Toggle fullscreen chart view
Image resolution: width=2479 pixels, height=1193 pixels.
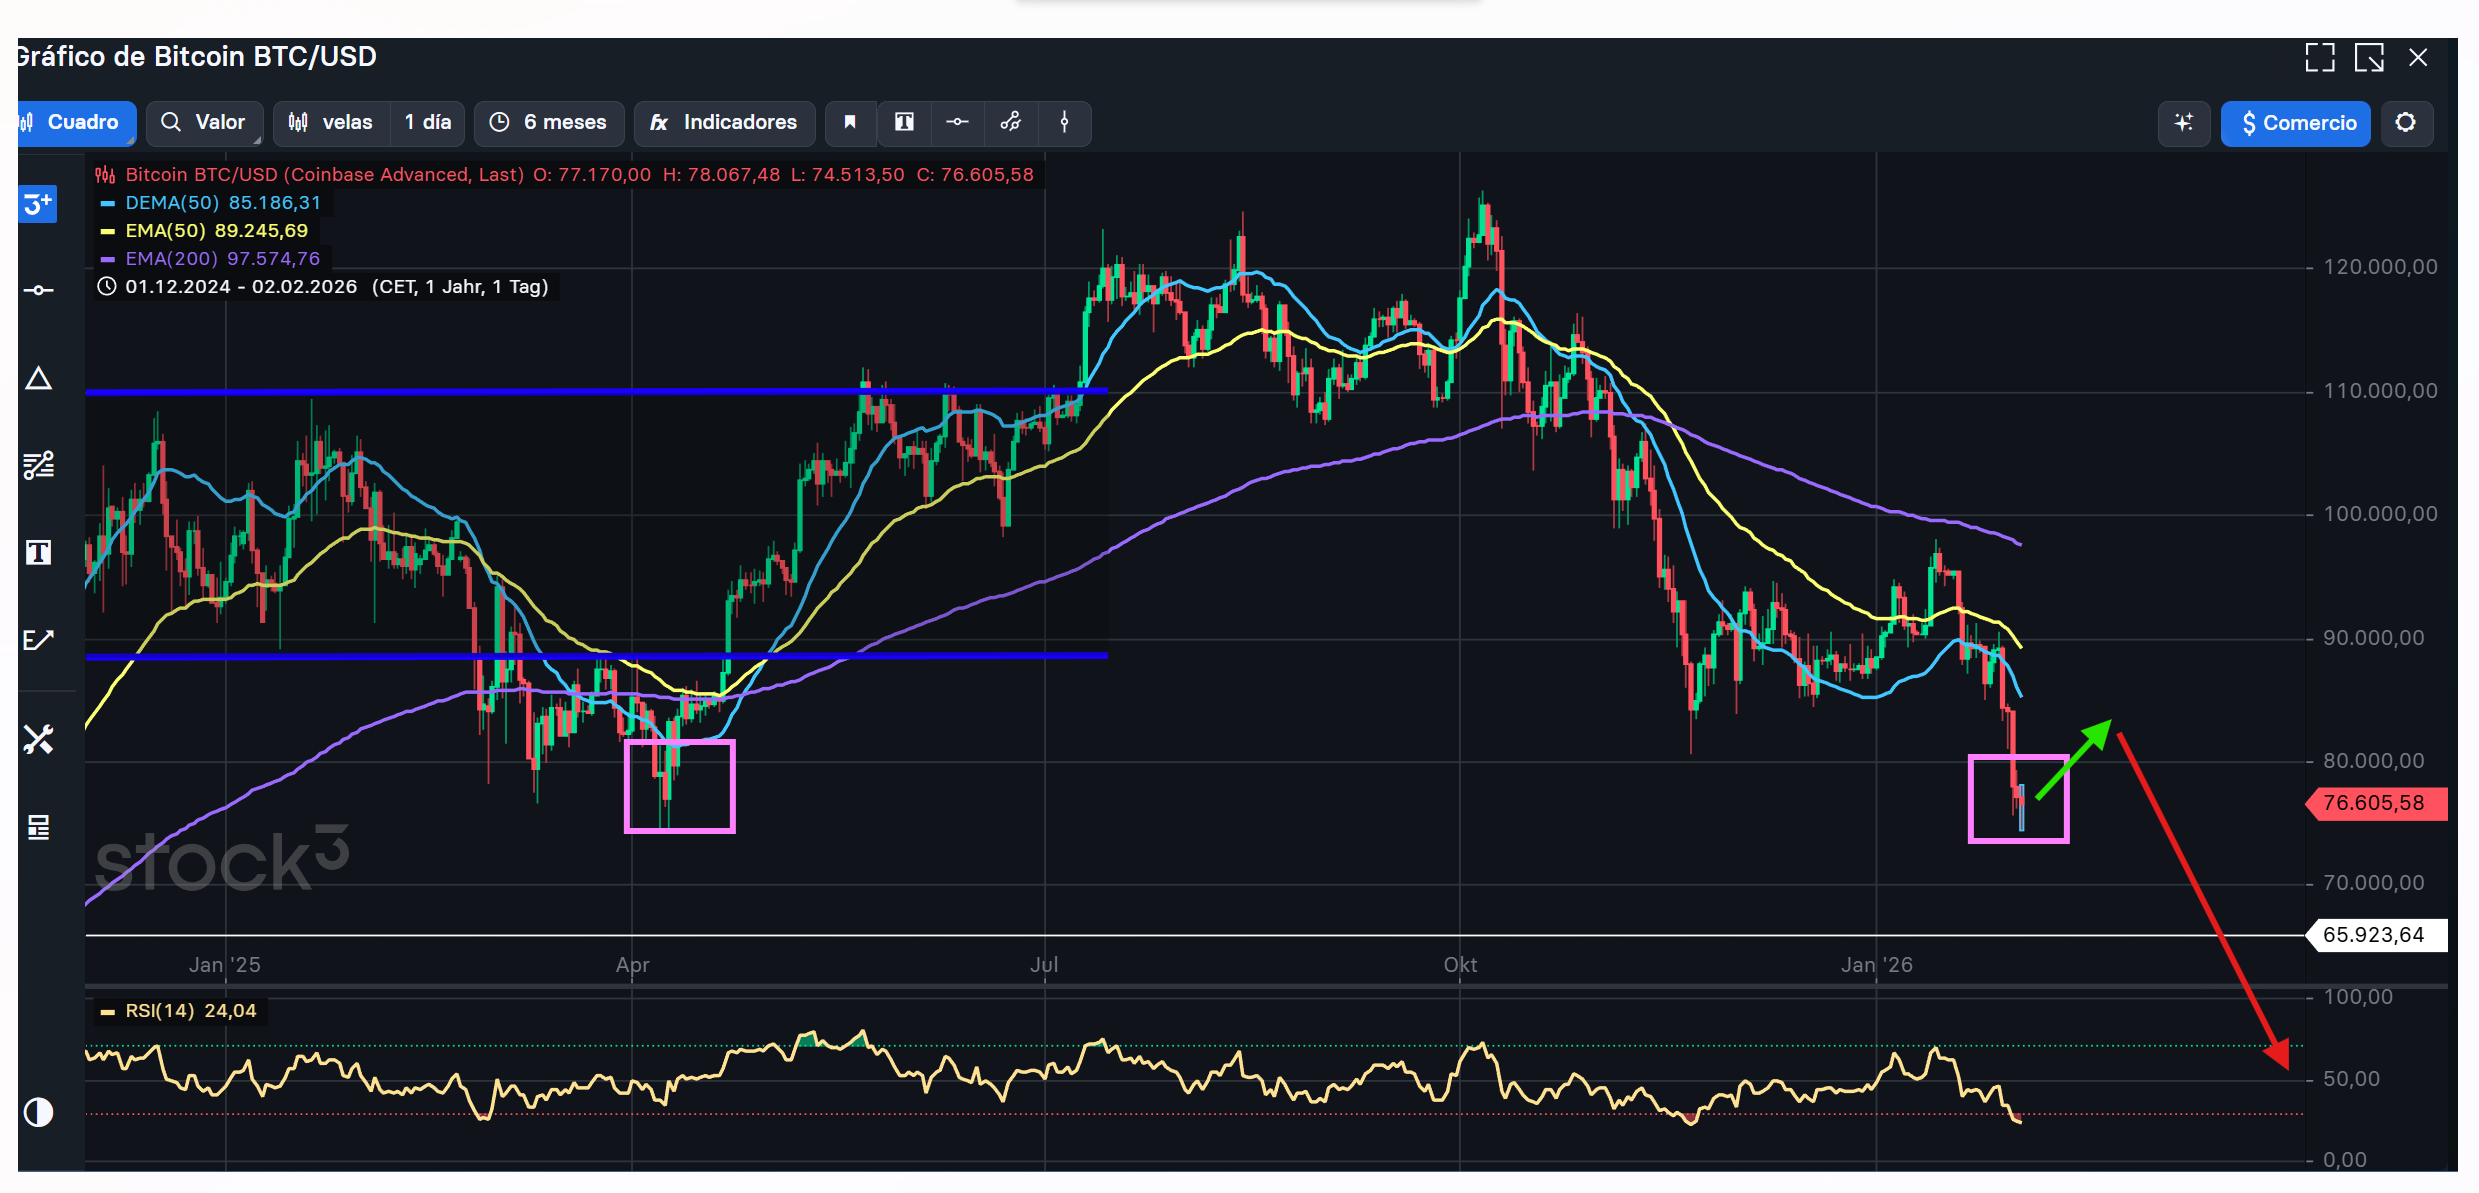[2320, 57]
